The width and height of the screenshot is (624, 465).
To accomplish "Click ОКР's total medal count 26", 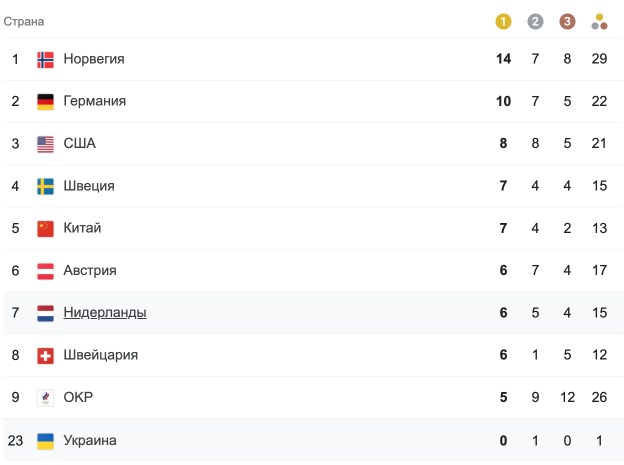I will coord(599,398).
